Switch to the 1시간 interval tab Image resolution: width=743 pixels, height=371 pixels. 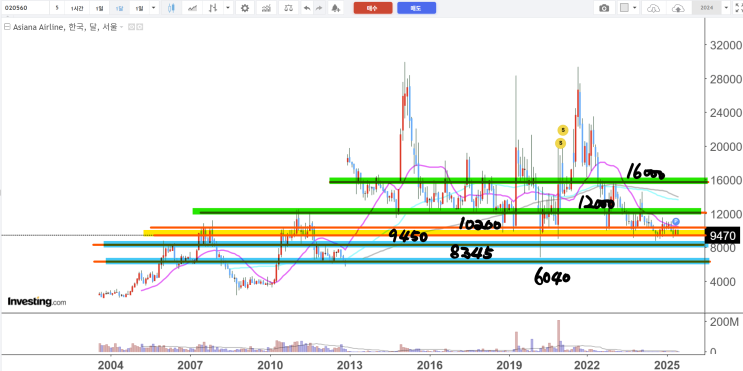pos(77,8)
